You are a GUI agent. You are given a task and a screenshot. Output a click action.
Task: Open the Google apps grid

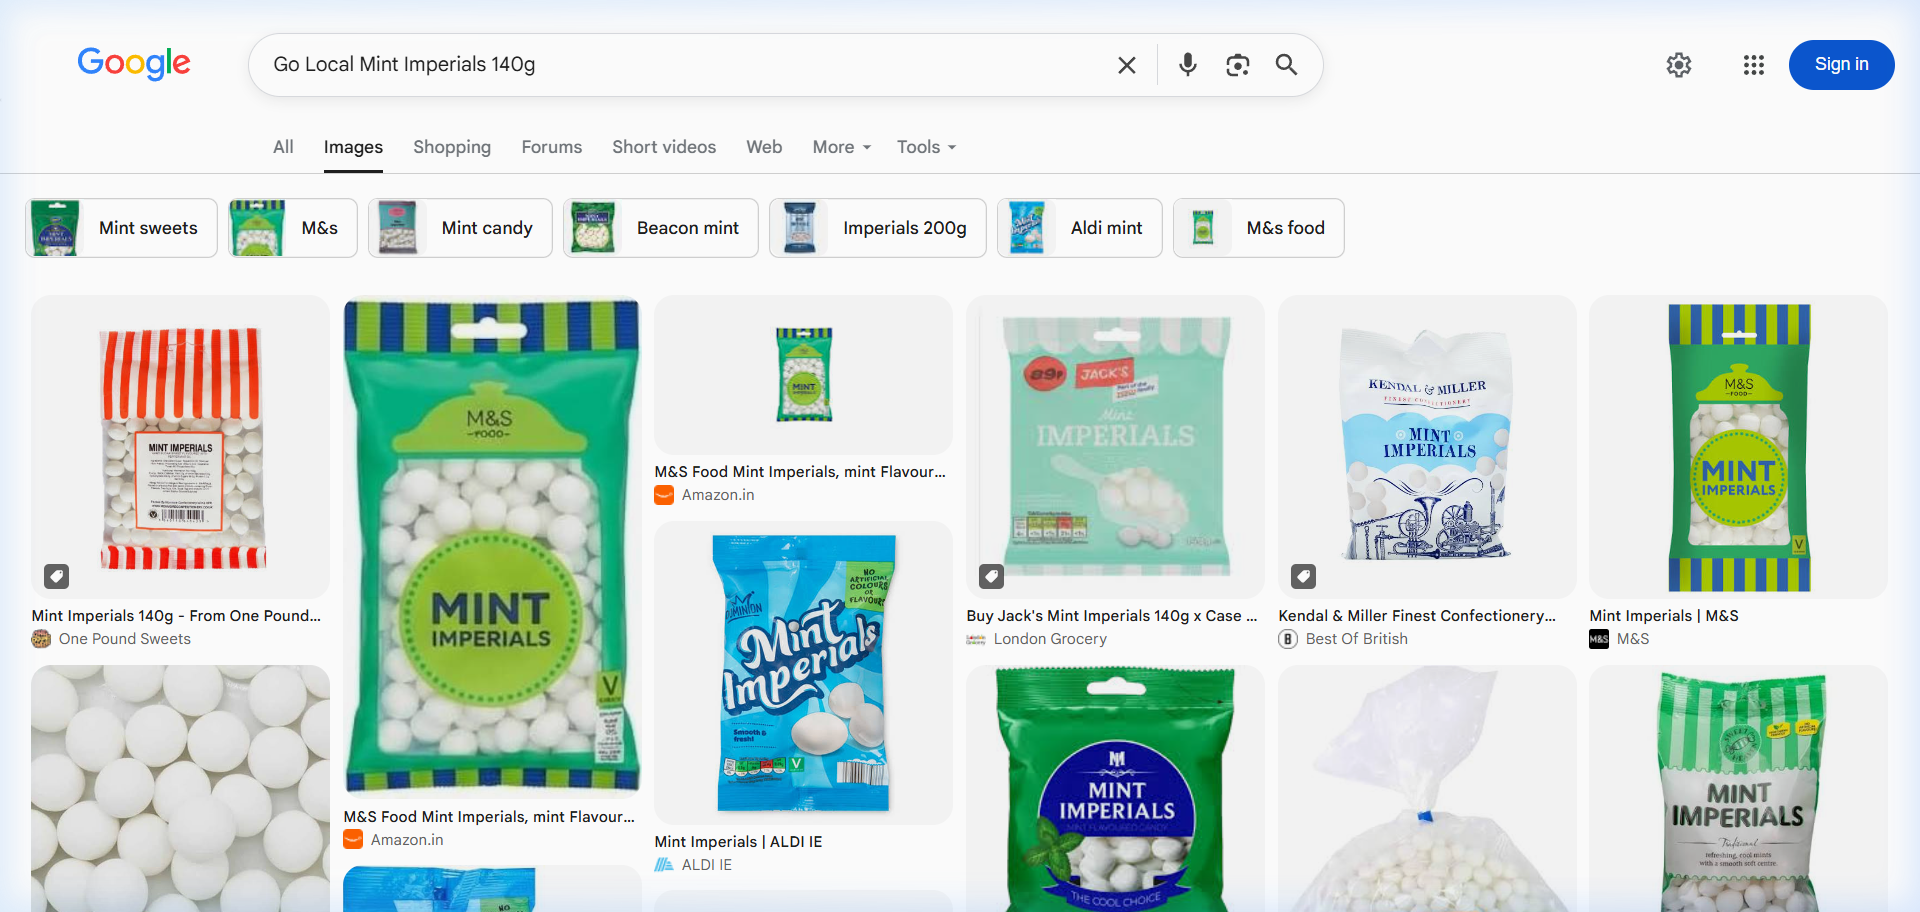1754,65
